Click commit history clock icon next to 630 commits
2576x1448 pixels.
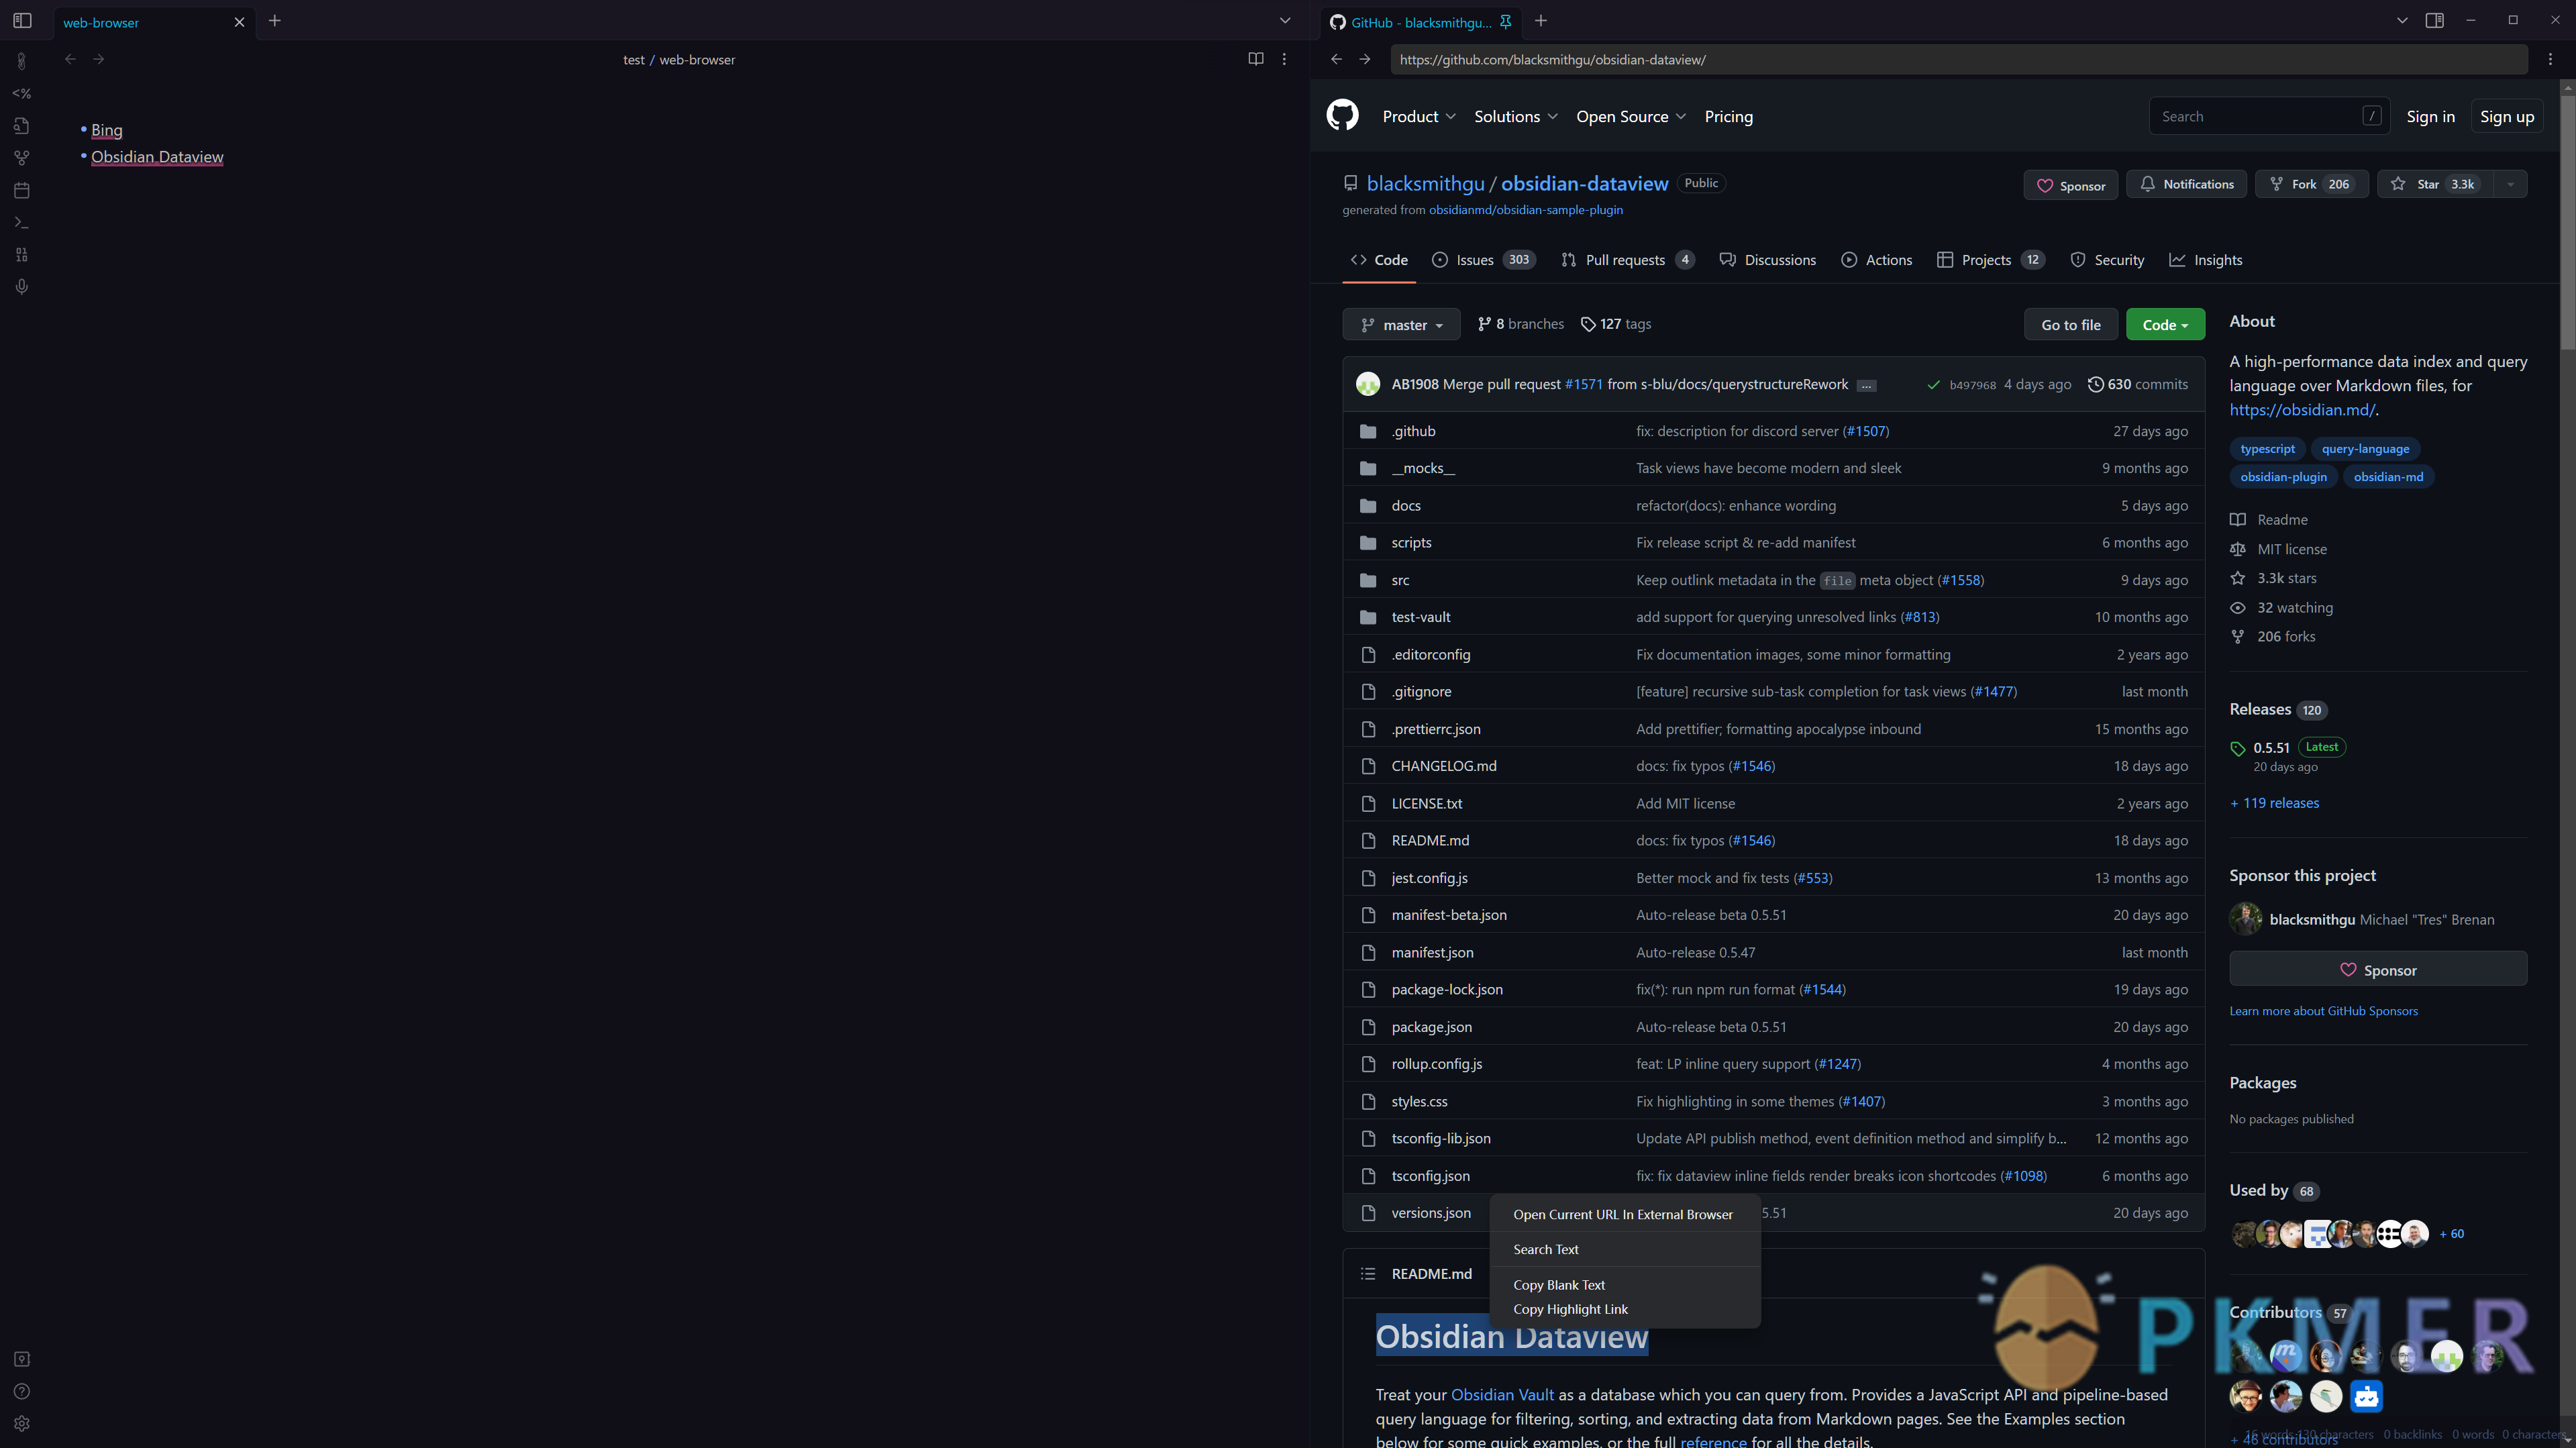tap(2095, 384)
